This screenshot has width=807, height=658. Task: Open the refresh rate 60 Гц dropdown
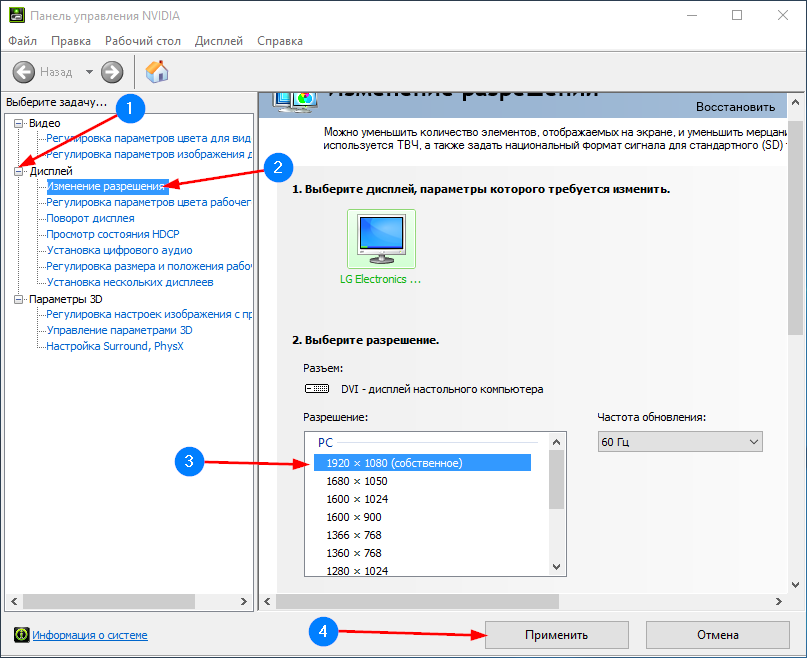pos(679,442)
